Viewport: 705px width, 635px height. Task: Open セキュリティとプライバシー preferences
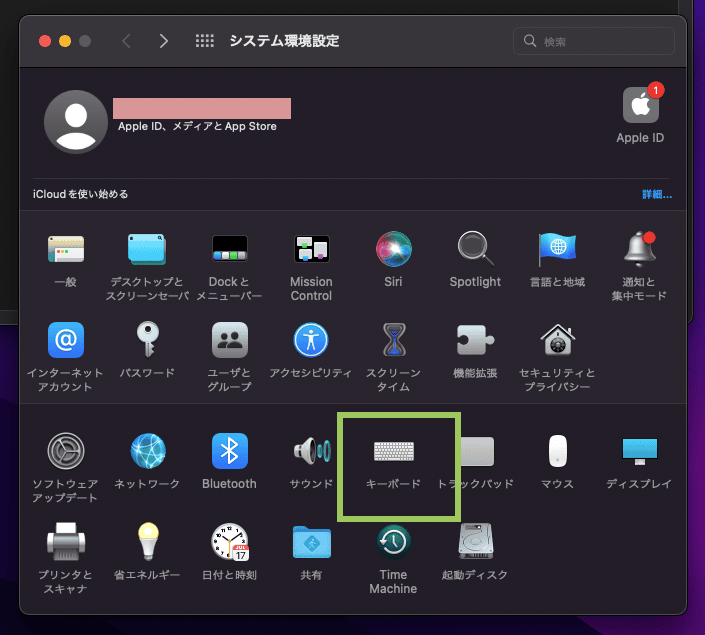(x=558, y=340)
